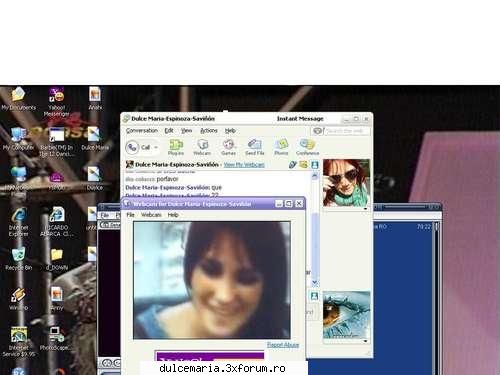Open the Plugins toolbar button
Viewport: 500px width, 375px height.
pos(176,147)
